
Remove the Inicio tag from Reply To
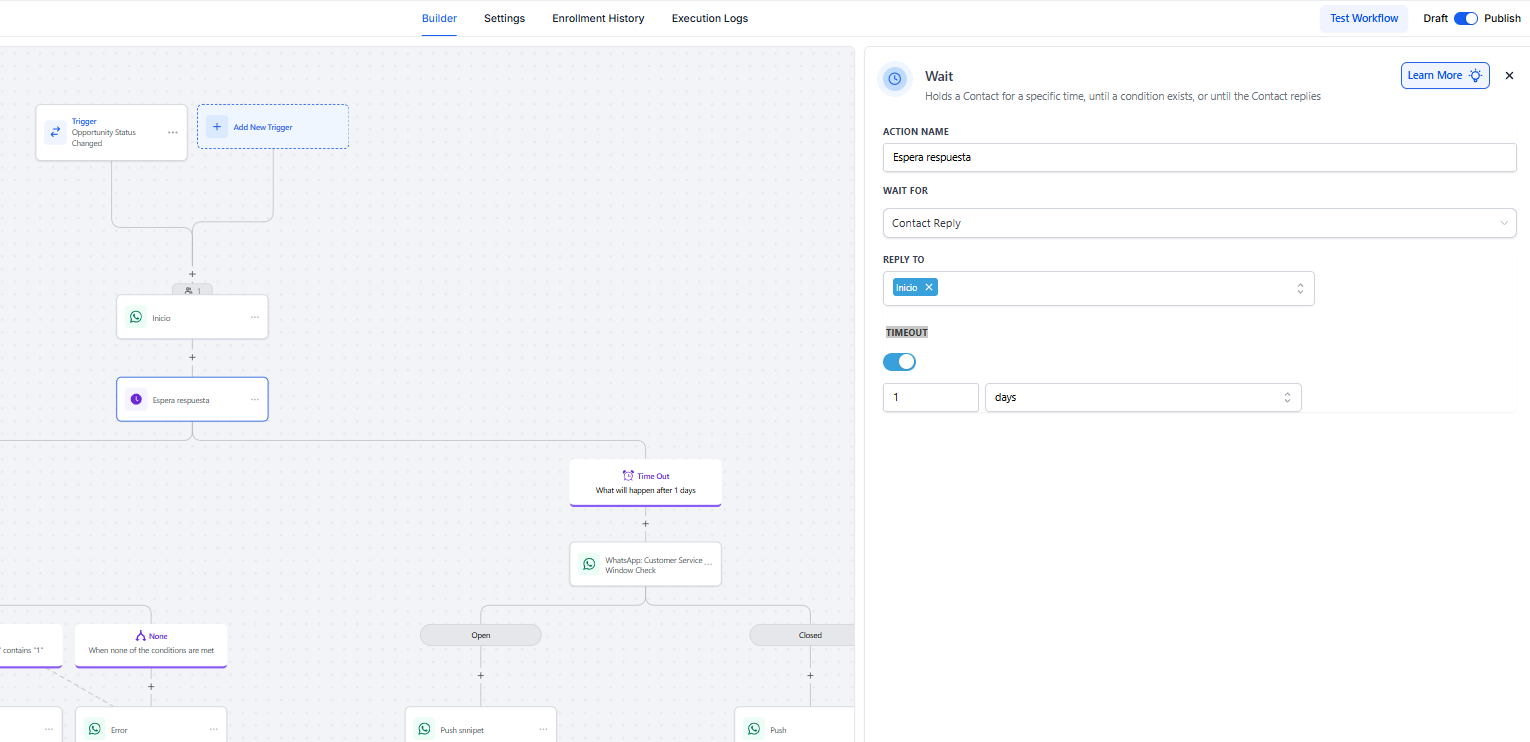tap(929, 287)
